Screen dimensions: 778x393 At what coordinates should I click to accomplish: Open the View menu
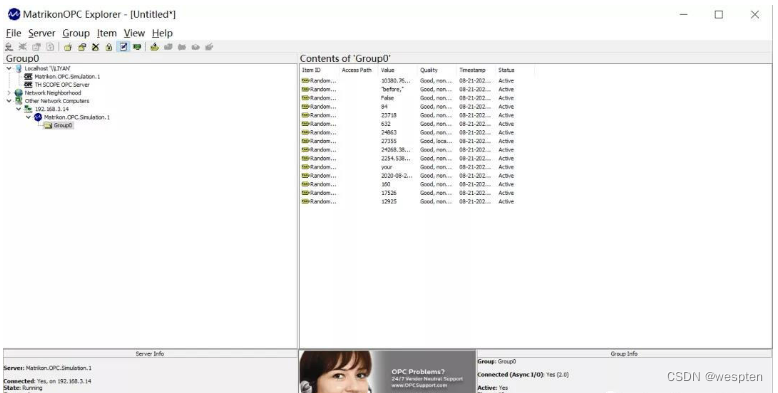point(134,33)
